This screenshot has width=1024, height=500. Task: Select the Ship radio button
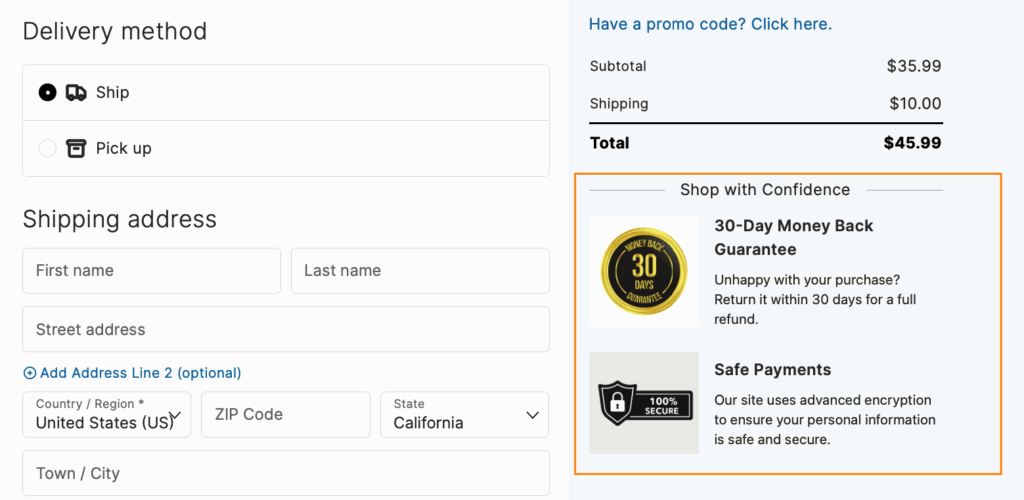pos(48,93)
